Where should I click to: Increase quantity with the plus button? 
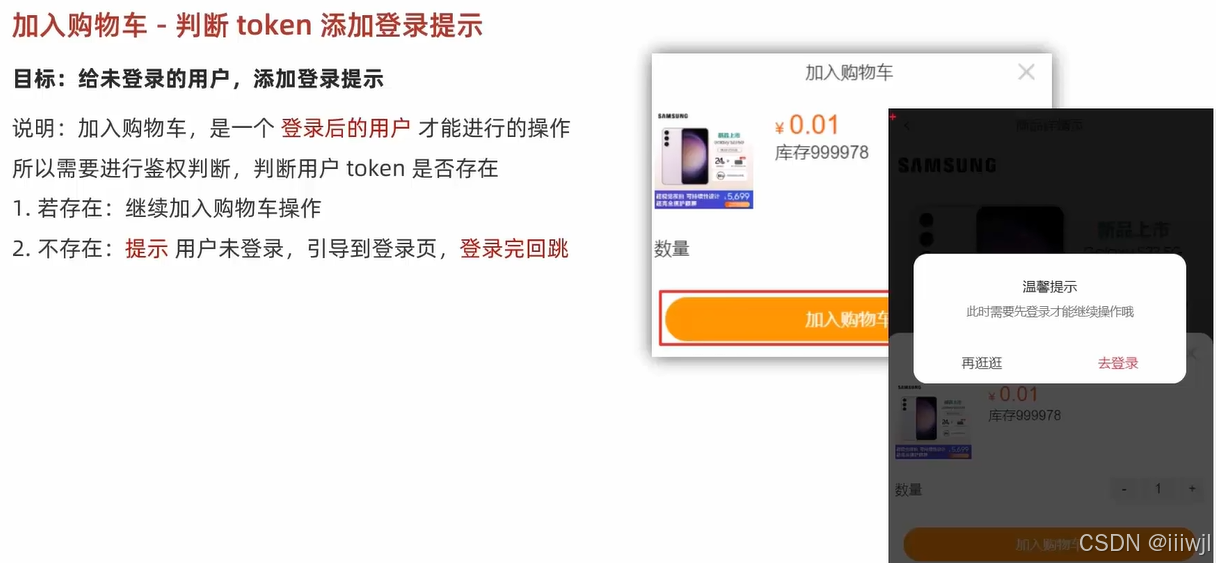[x=1191, y=489]
